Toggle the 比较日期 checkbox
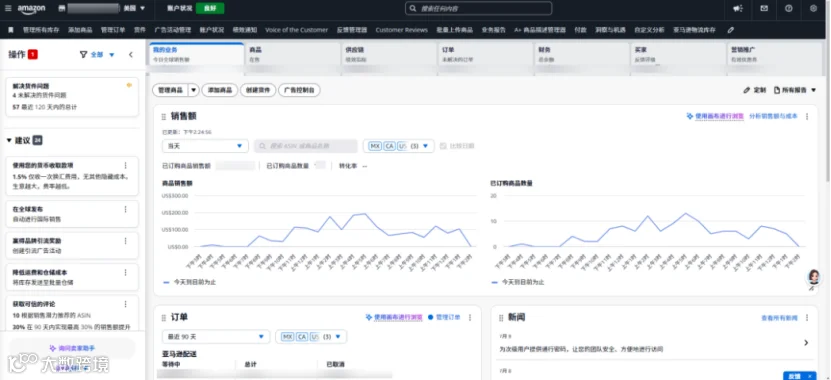Viewport: 831px width, 380px height. click(x=443, y=146)
